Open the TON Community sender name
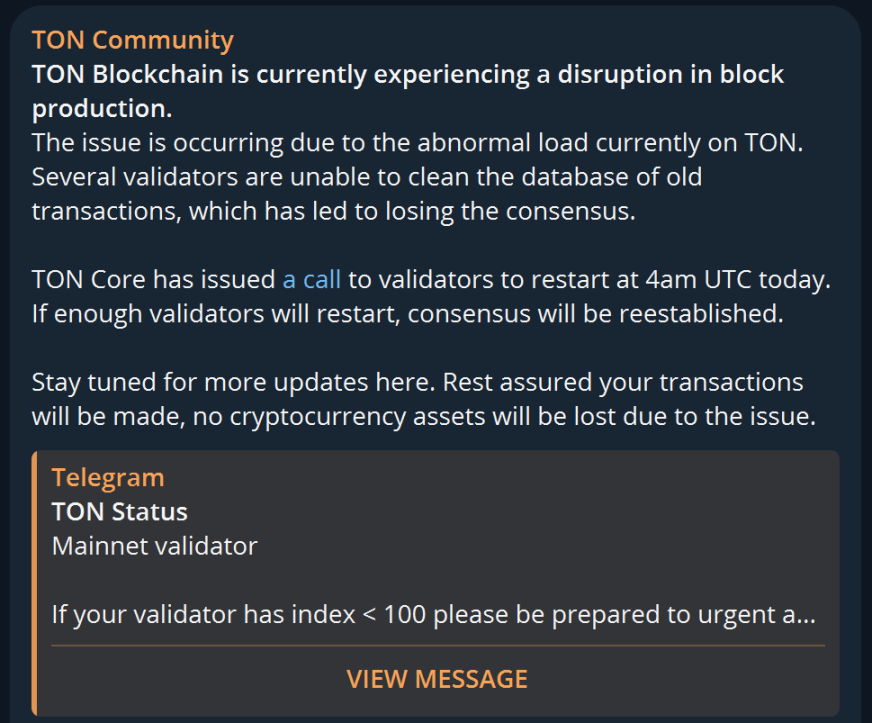Viewport: 872px width, 723px height. click(132, 41)
